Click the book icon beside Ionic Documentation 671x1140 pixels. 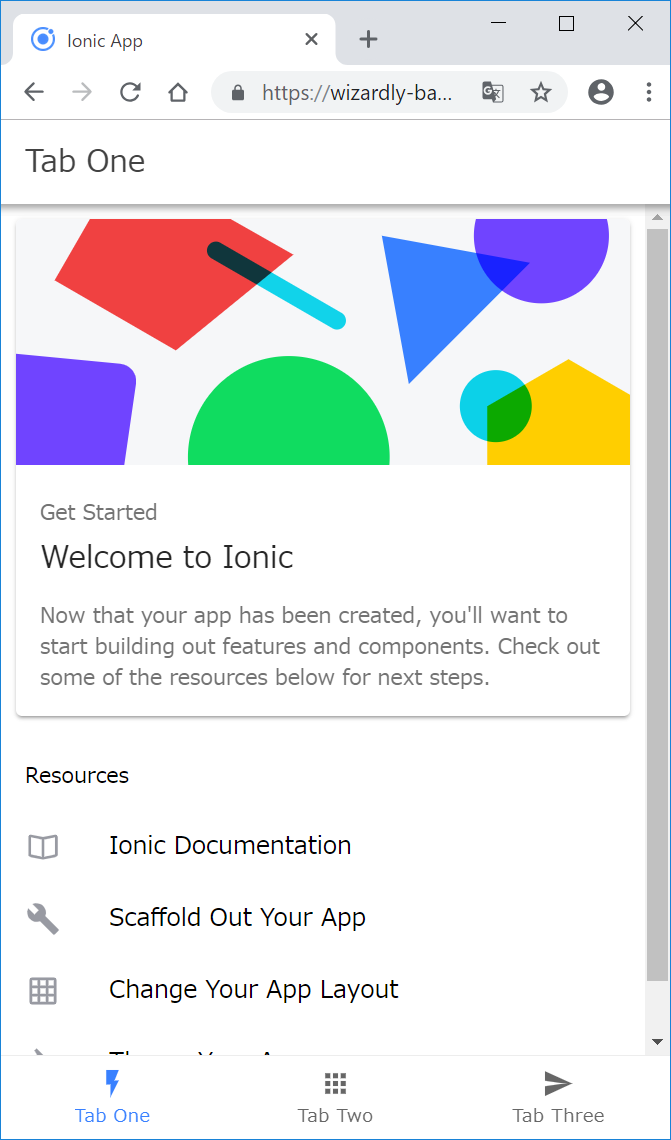pos(43,847)
